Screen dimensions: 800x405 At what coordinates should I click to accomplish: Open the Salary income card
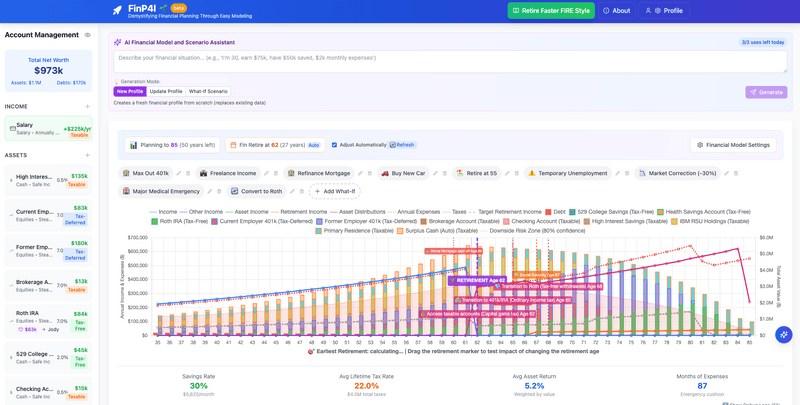pyautogui.click(x=48, y=129)
